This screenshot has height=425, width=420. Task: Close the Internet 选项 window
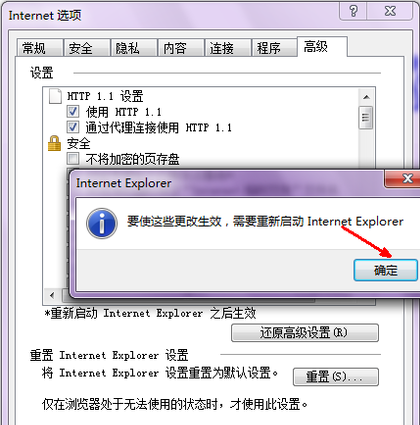(390, 11)
